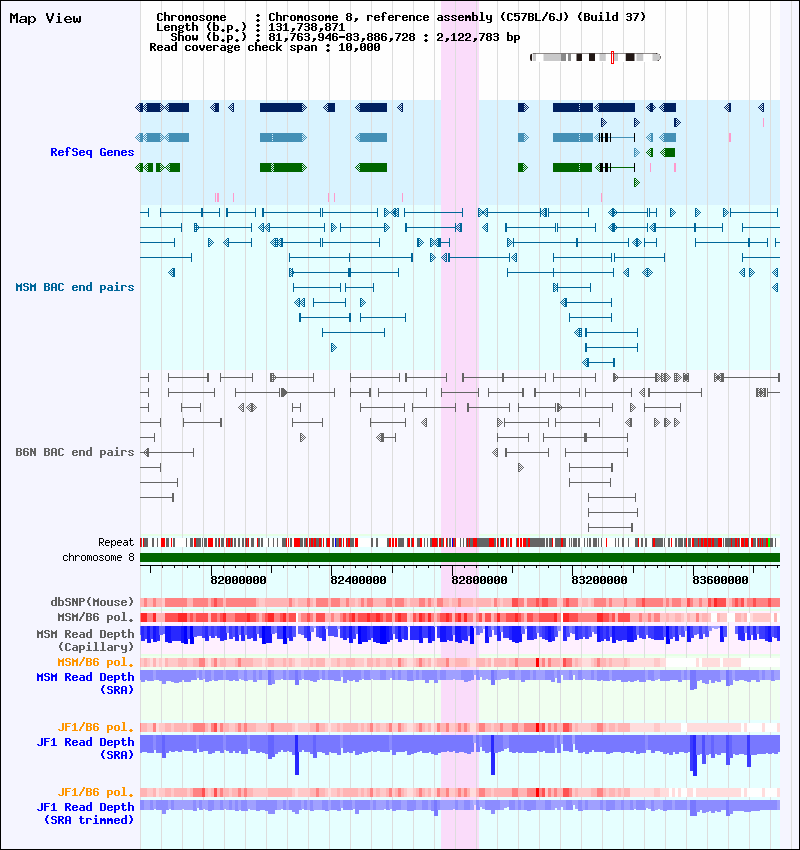Click the Read coverage check span text

(x=265, y=48)
